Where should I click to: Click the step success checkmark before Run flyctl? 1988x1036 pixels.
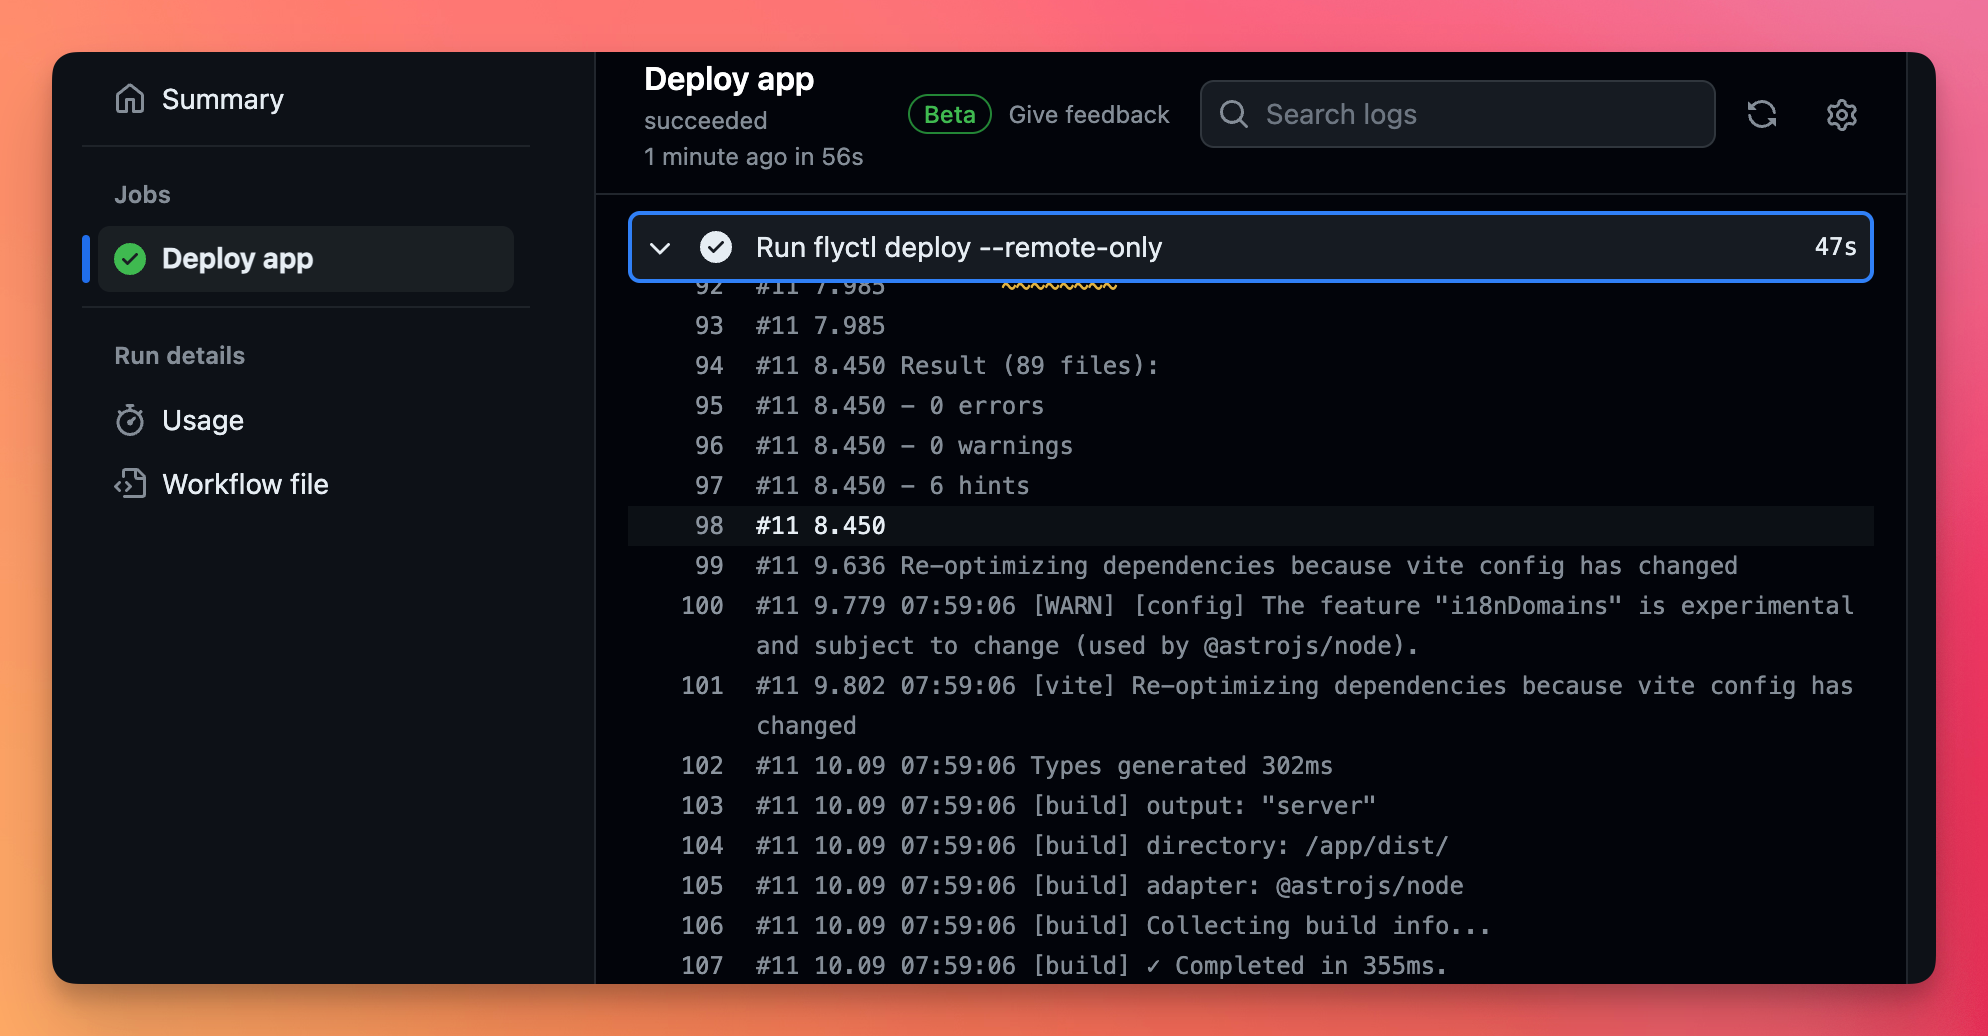click(716, 247)
